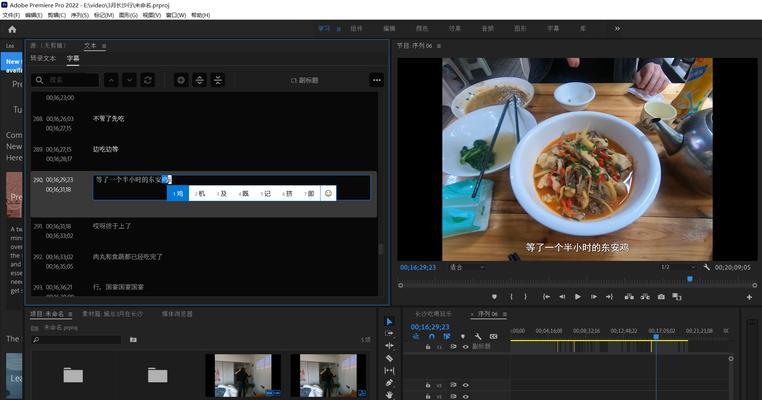Open 1/2 playback resolution dropdown
This screenshot has width=762, height=400.
678,267
